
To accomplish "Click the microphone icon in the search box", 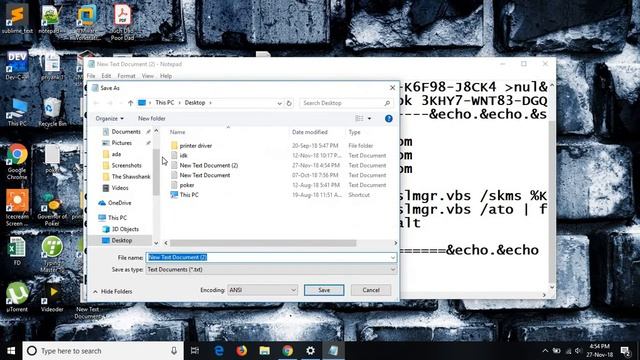I will (174, 351).
